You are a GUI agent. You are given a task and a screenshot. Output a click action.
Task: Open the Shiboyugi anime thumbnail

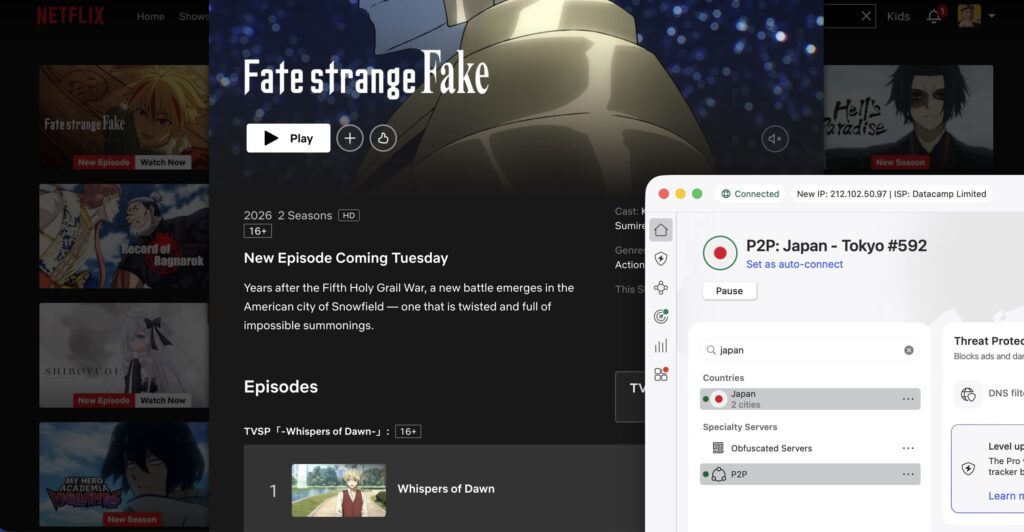point(123,355)
